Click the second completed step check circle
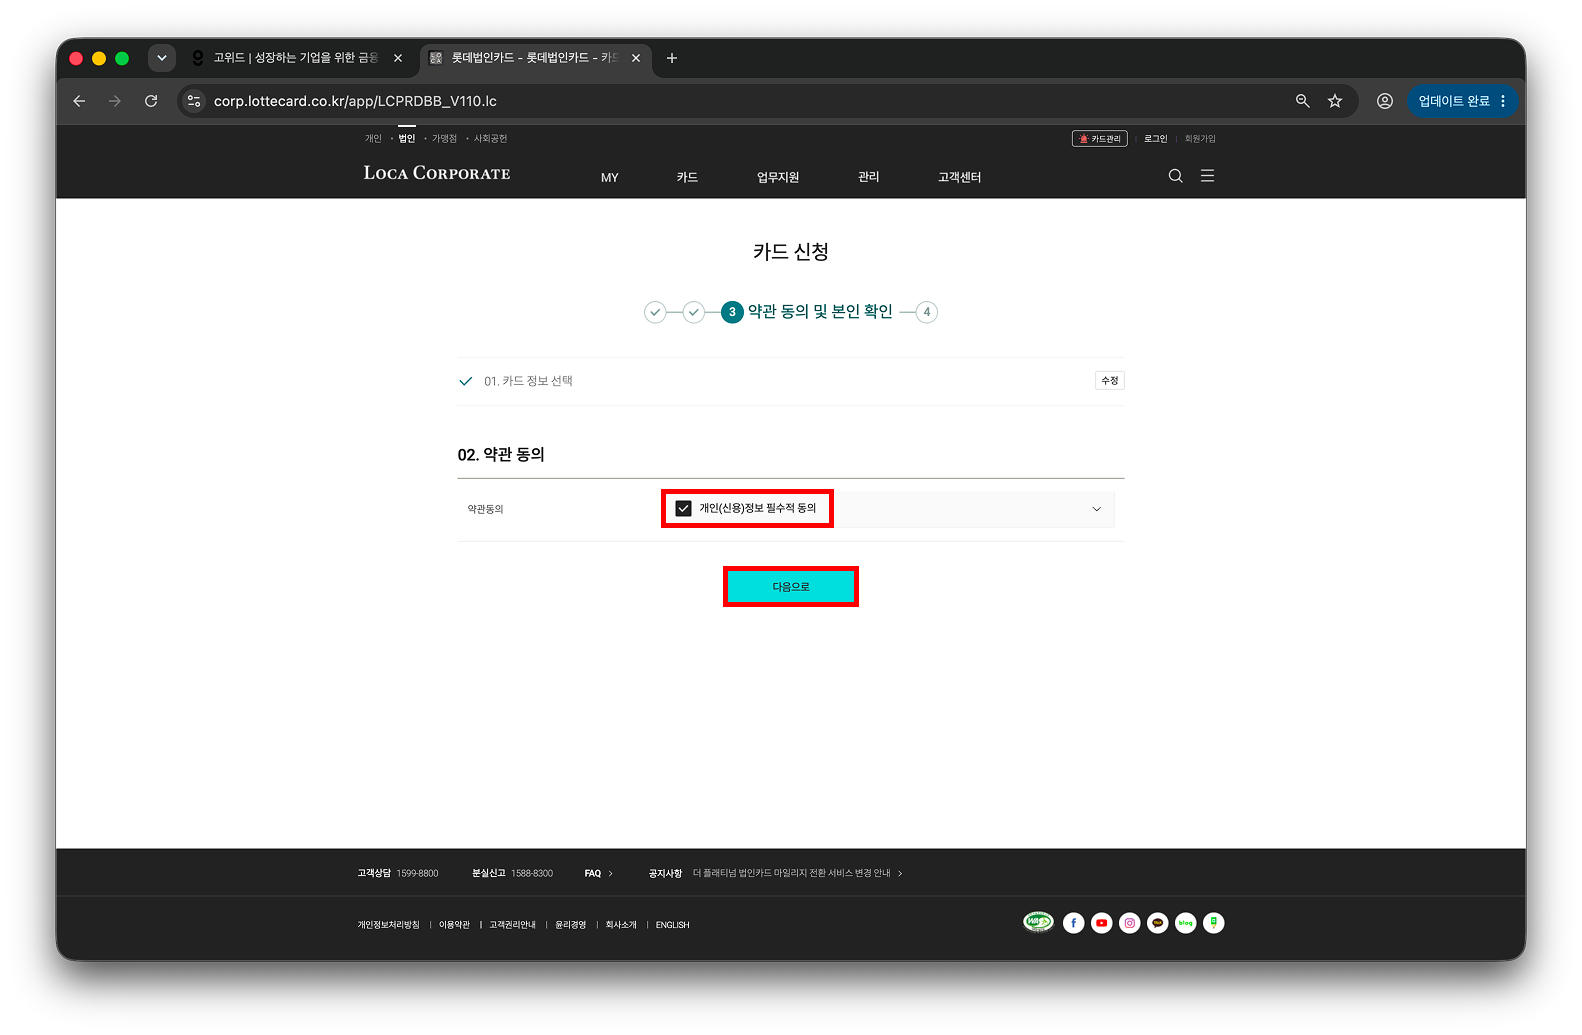This screenshot has height=1035, width=1582. click(694, 312)
